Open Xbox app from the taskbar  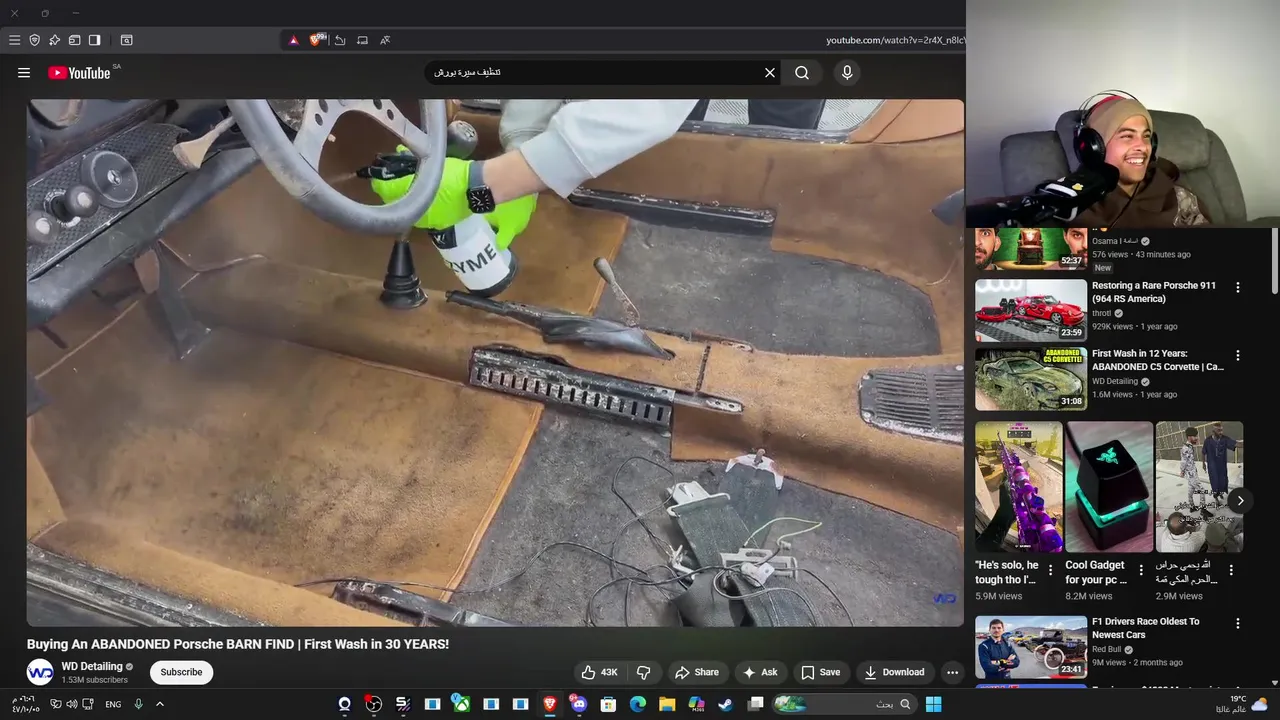461,704
